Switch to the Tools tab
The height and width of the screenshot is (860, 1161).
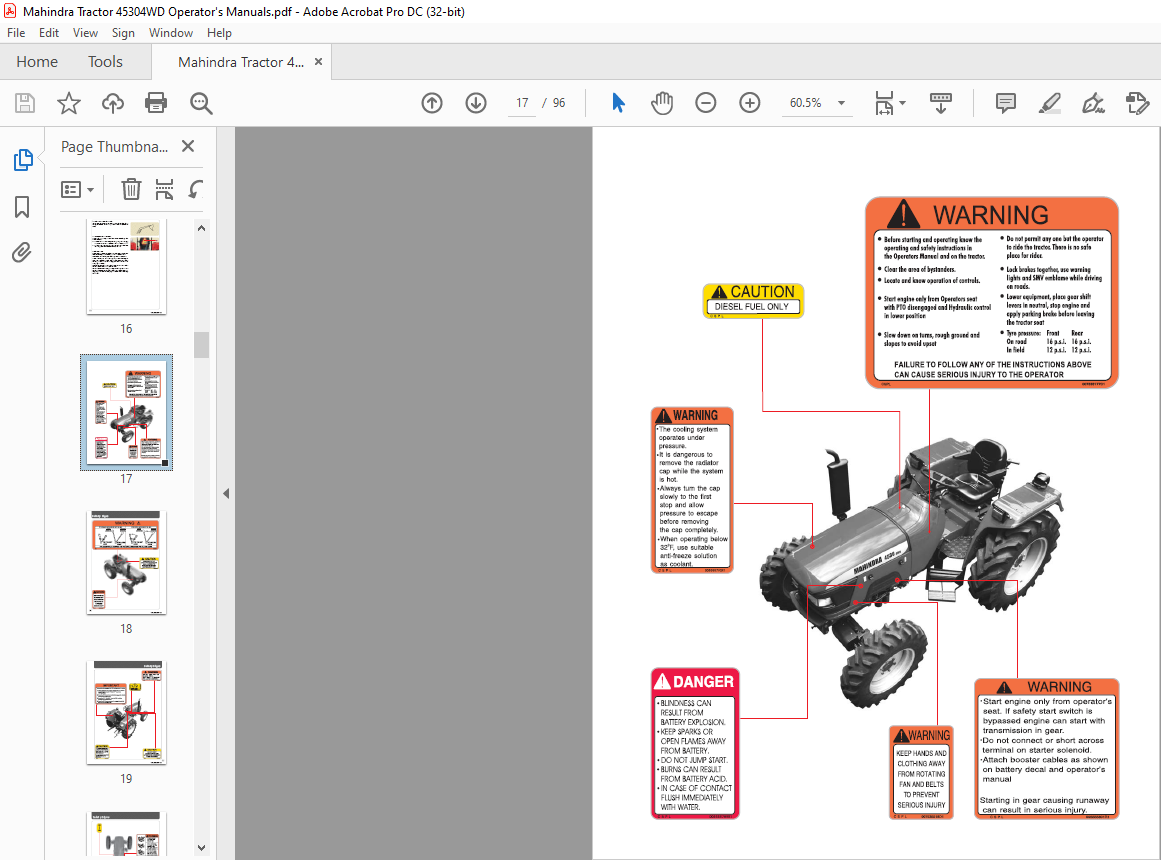pyautogui.click(x=105, y=61)
